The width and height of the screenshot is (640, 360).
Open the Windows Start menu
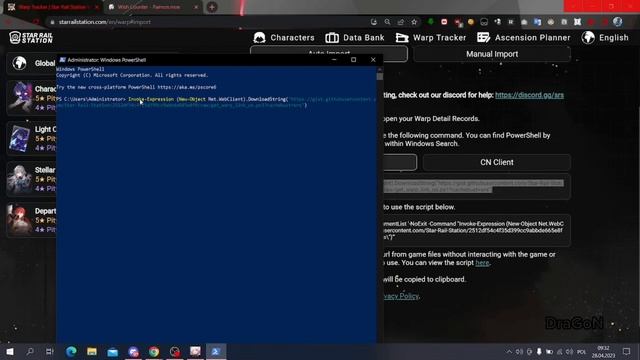10,351
